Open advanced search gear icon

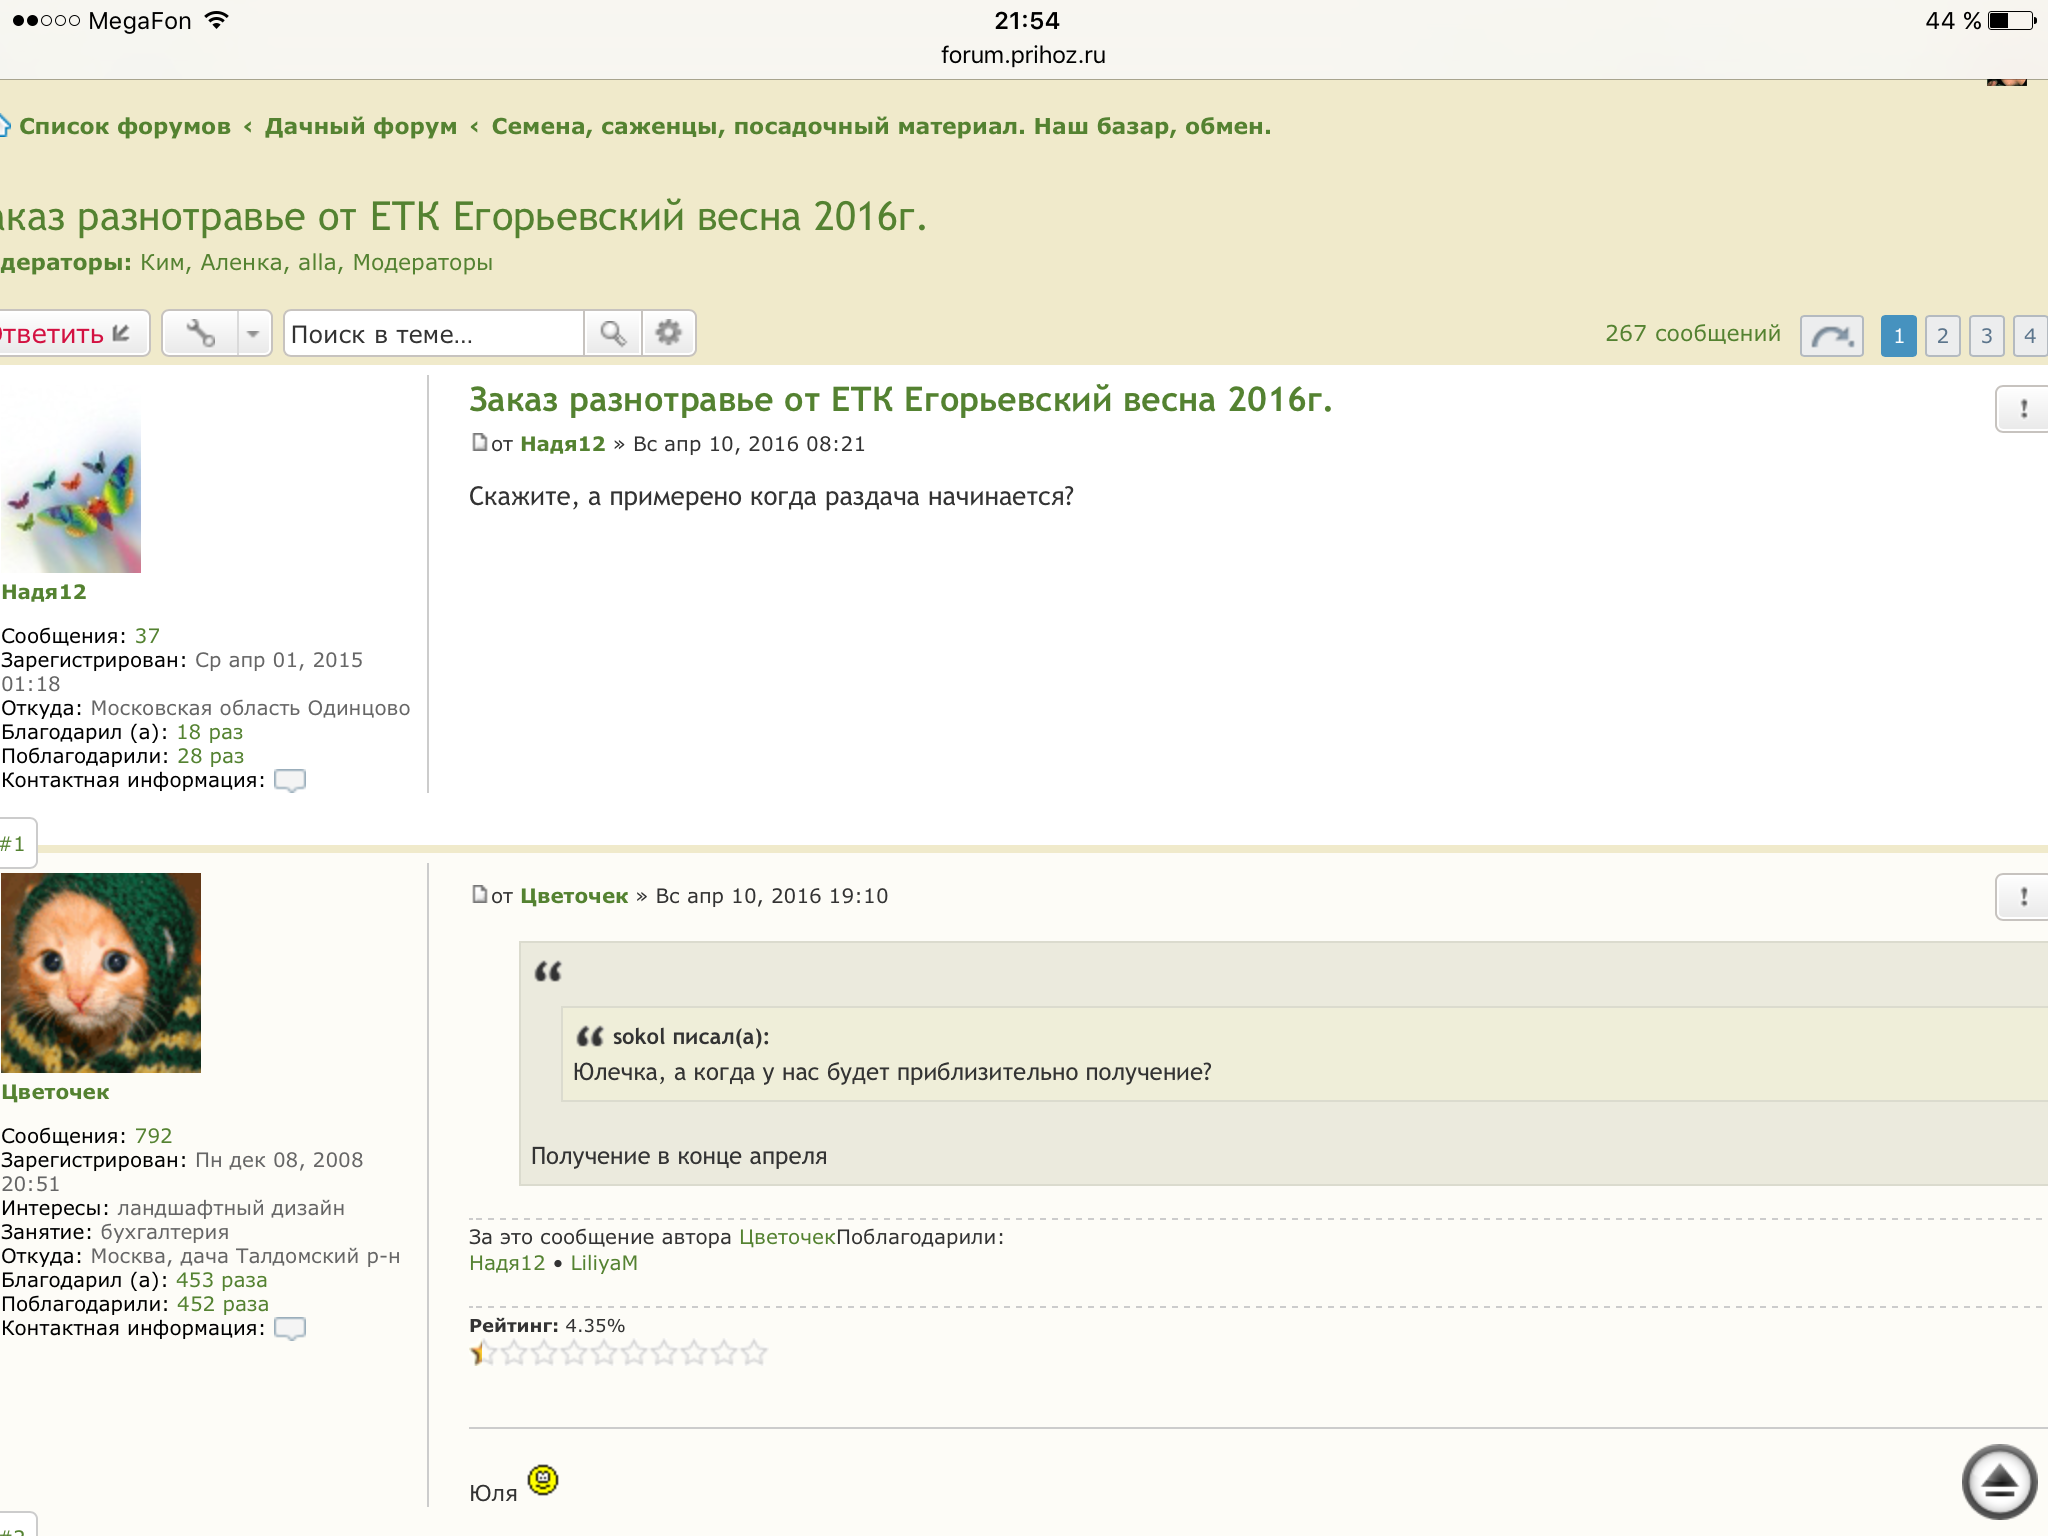tap(668, 334)
